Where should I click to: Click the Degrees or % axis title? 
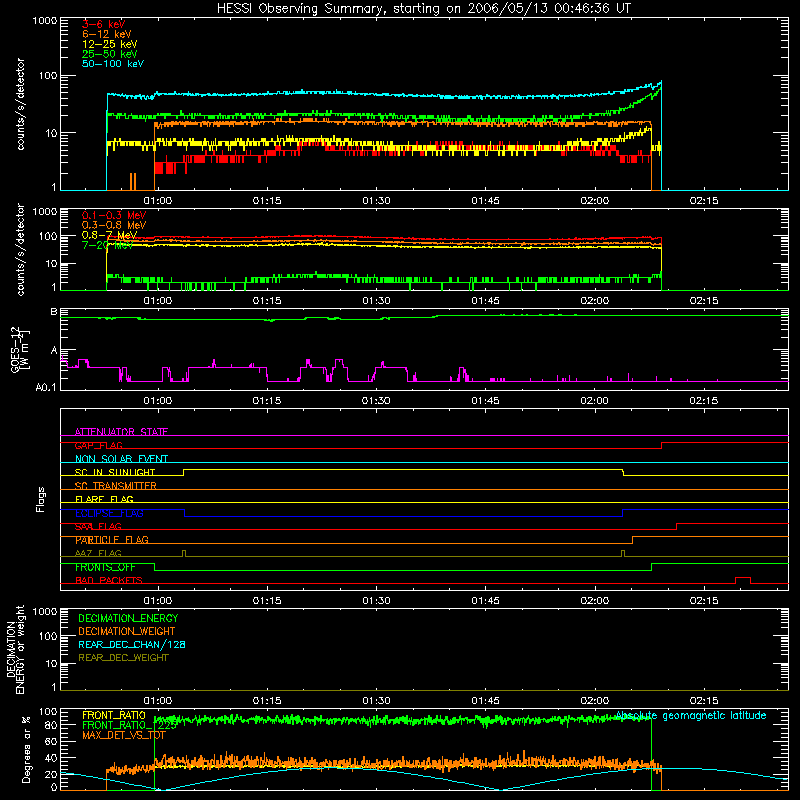(x=26, y=749)
